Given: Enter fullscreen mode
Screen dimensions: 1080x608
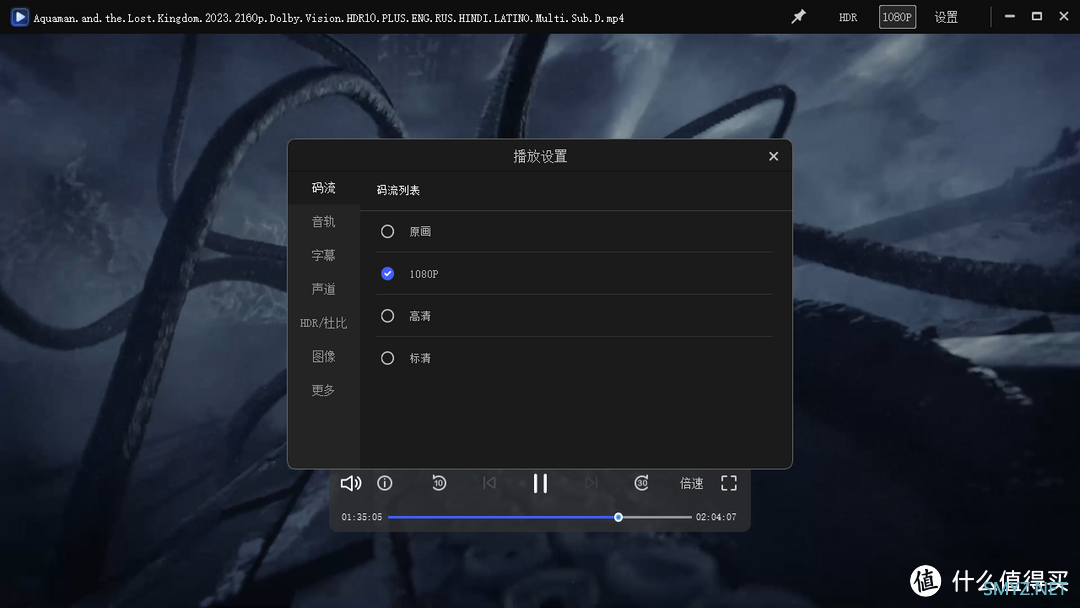Looking at the screenshot, I should (729, 483).
